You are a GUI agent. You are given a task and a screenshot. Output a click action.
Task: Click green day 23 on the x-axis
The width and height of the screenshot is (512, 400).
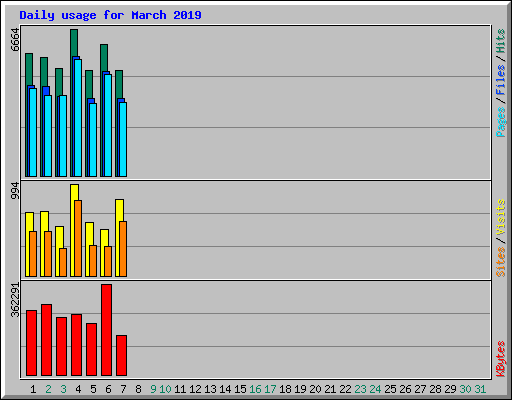(x=360, y=389)
